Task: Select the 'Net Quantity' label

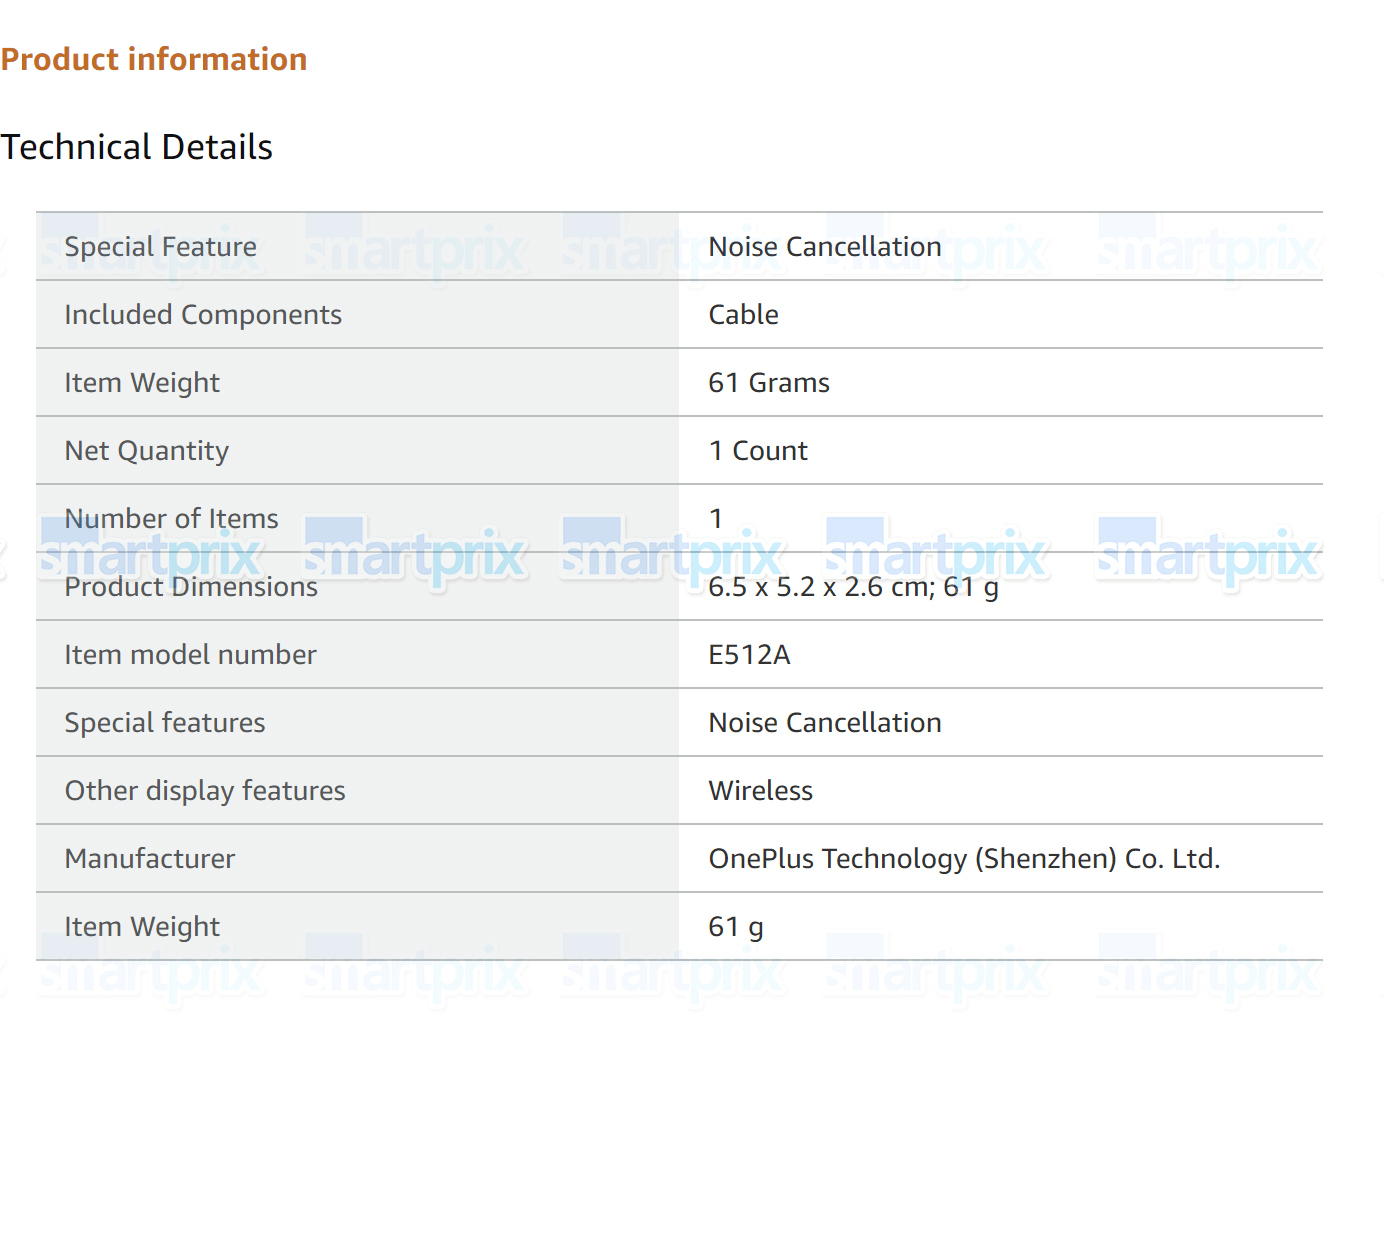Action: [x=147, y=451]
